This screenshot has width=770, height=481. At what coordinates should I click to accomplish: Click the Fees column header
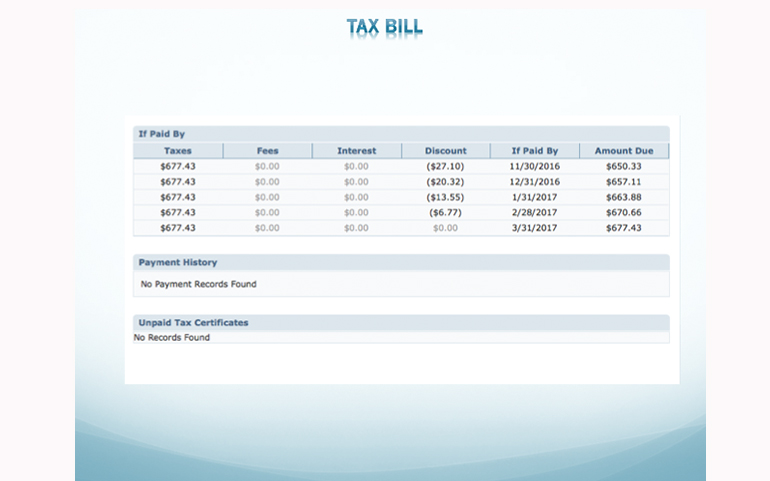(x=267, y=151)
